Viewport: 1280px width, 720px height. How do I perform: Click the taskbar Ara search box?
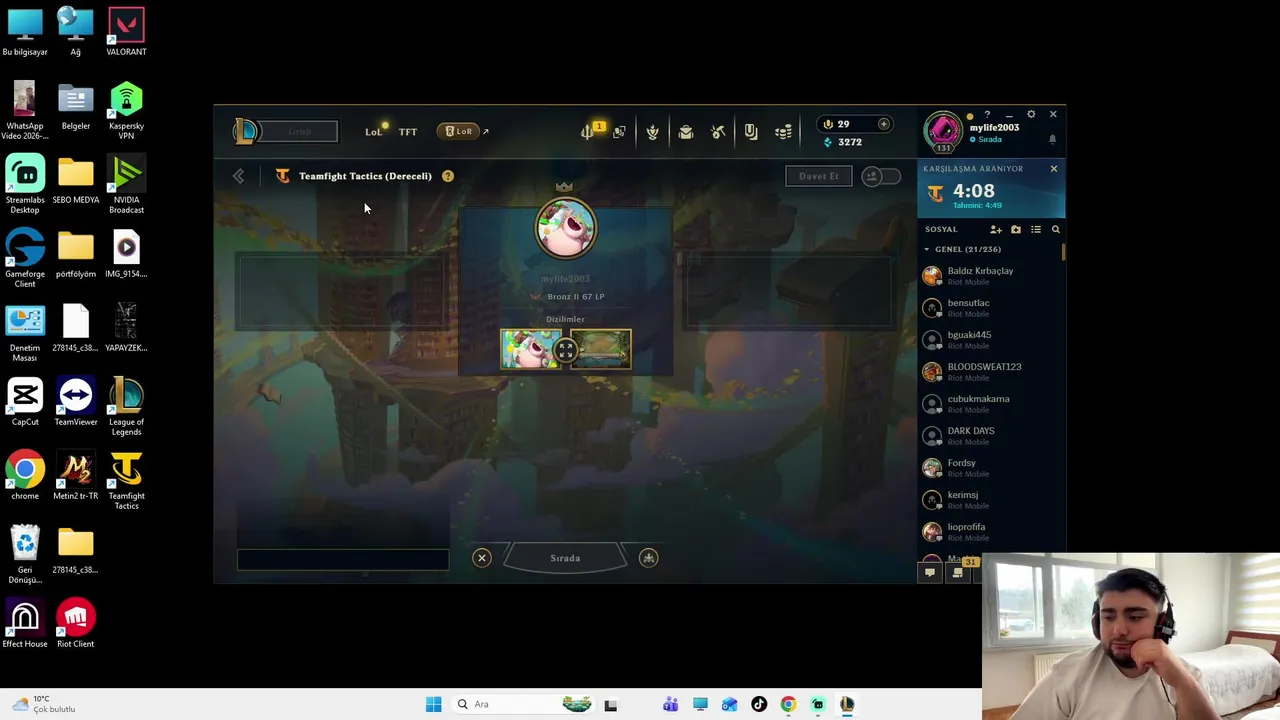click(523, 704)
